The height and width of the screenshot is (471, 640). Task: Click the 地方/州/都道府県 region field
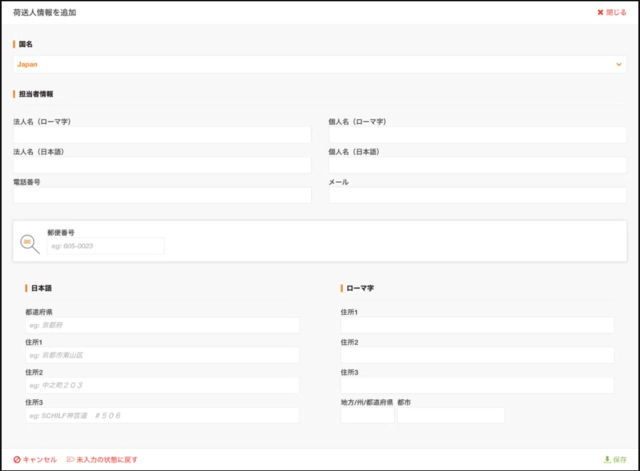coord(367,415)
